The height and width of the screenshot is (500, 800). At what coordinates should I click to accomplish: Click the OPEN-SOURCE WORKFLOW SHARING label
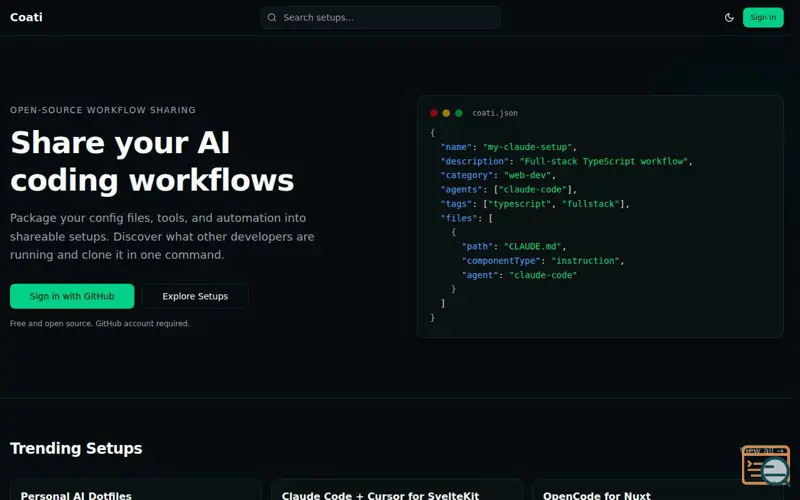[x=103, y=110]
